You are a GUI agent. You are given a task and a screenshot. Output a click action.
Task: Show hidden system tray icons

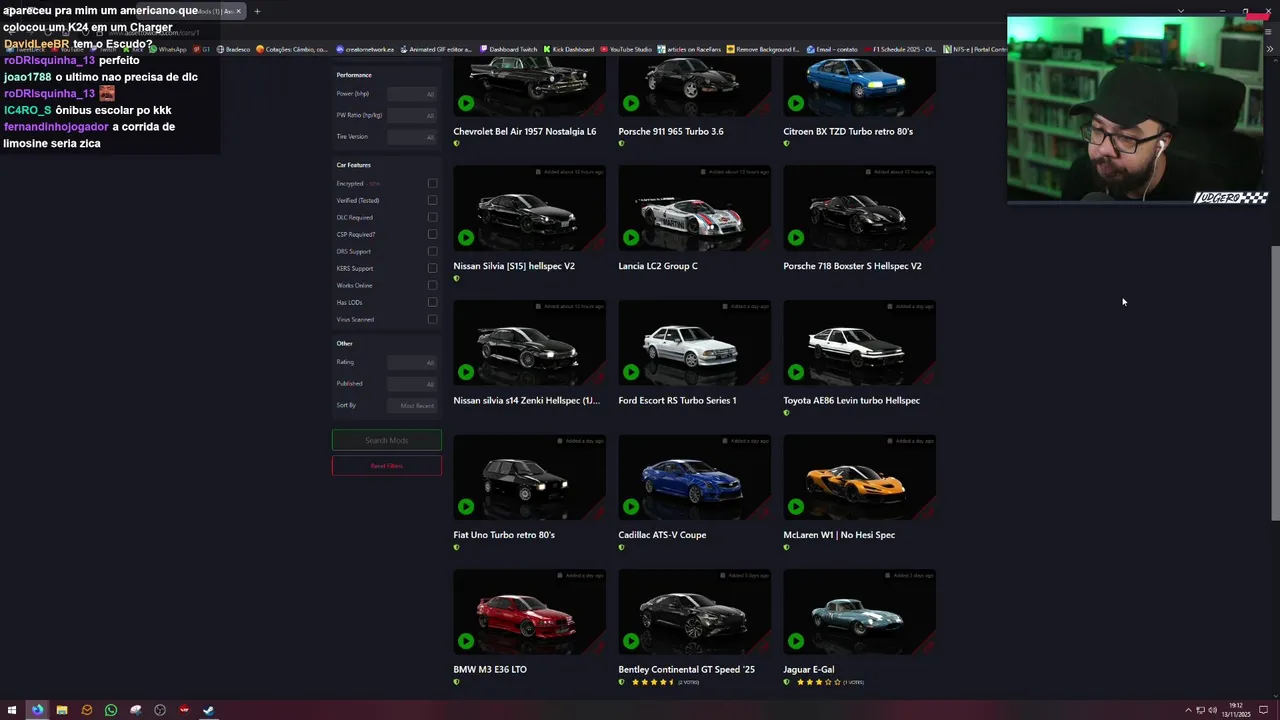1188,710
